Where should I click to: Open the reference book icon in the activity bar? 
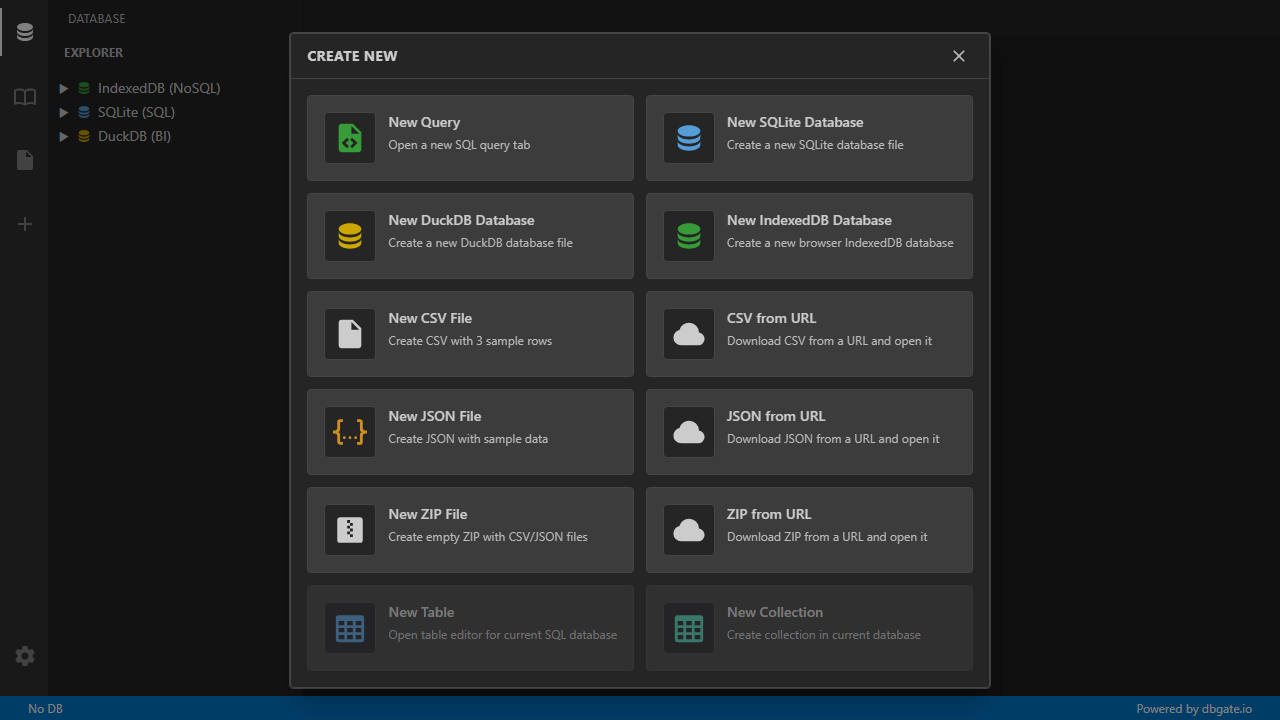coord(24,97)
